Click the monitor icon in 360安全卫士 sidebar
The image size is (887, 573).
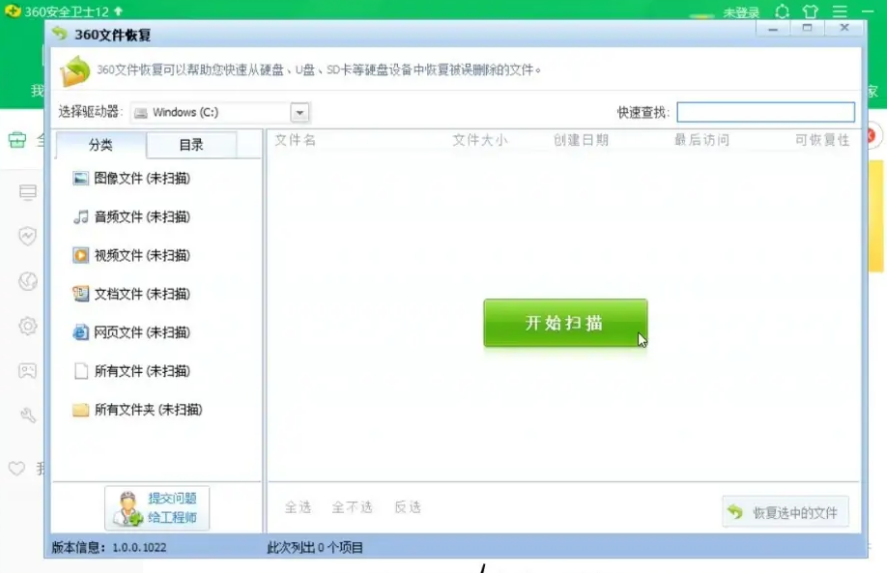point(28,192)
